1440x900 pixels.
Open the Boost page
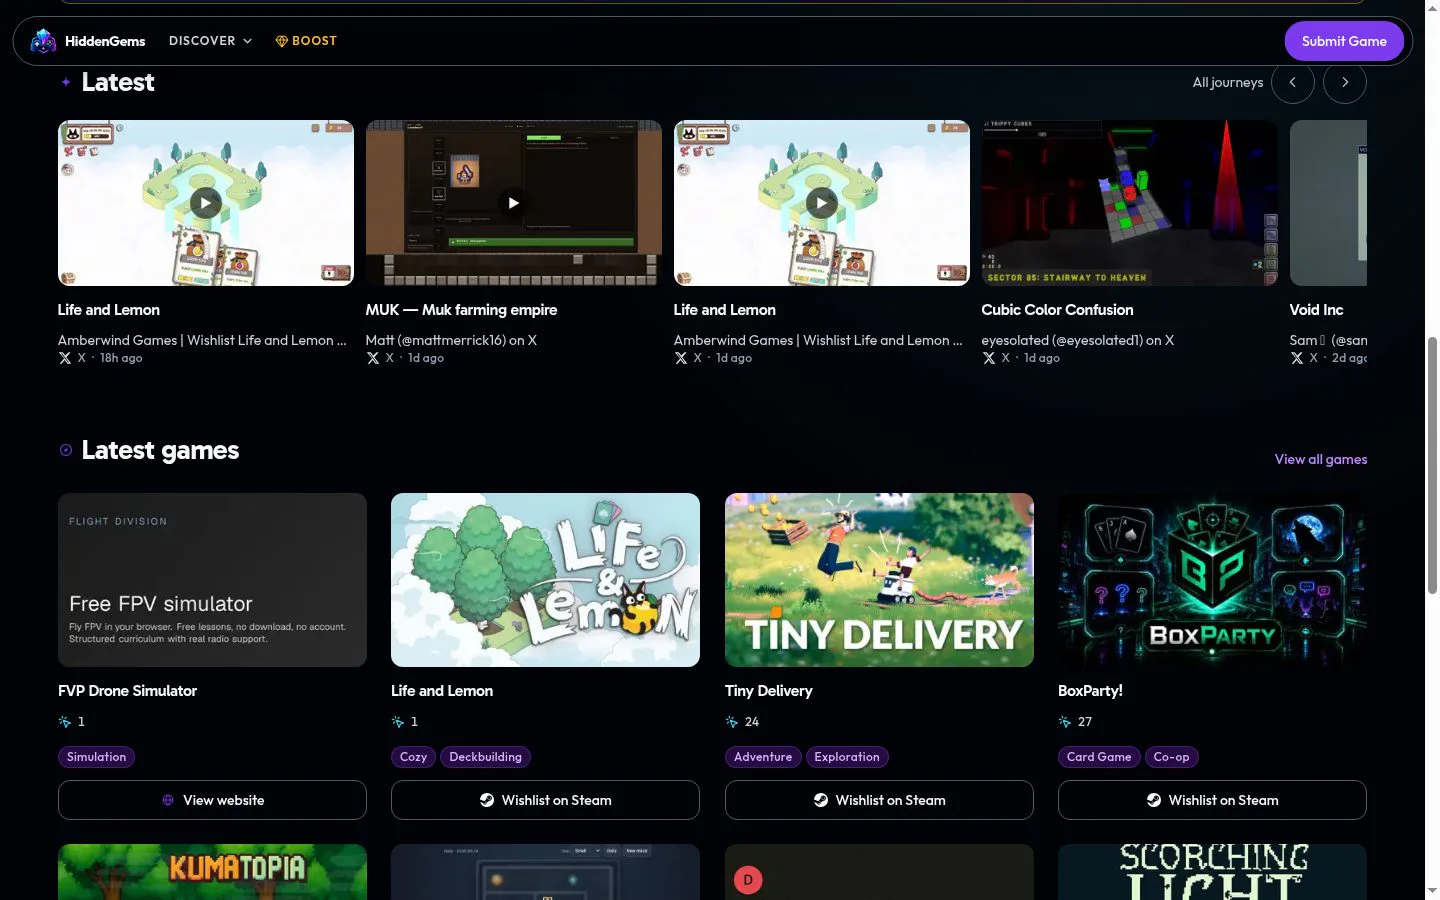[306, 41]
